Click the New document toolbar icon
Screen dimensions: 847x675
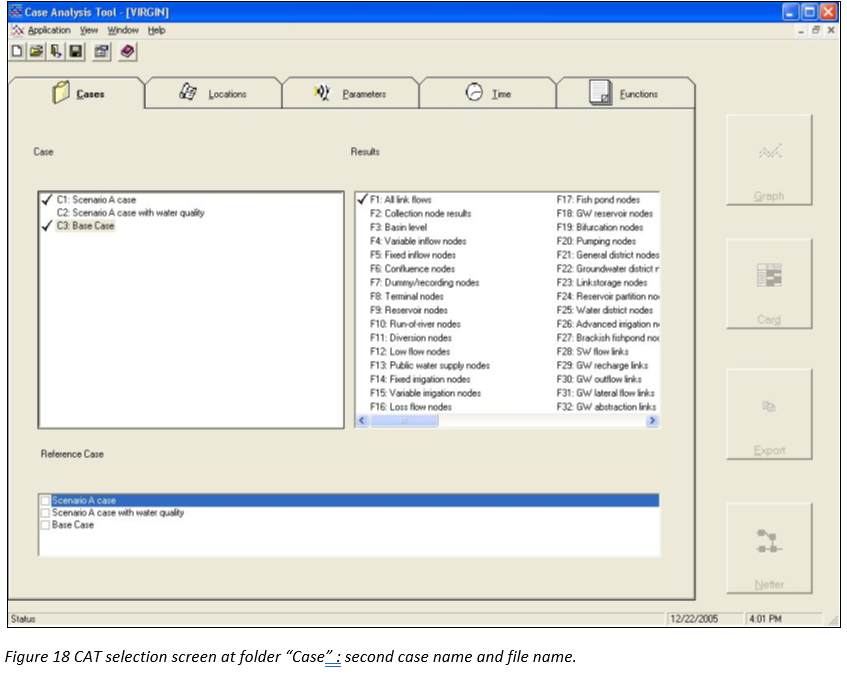click(x=17, y=51)
